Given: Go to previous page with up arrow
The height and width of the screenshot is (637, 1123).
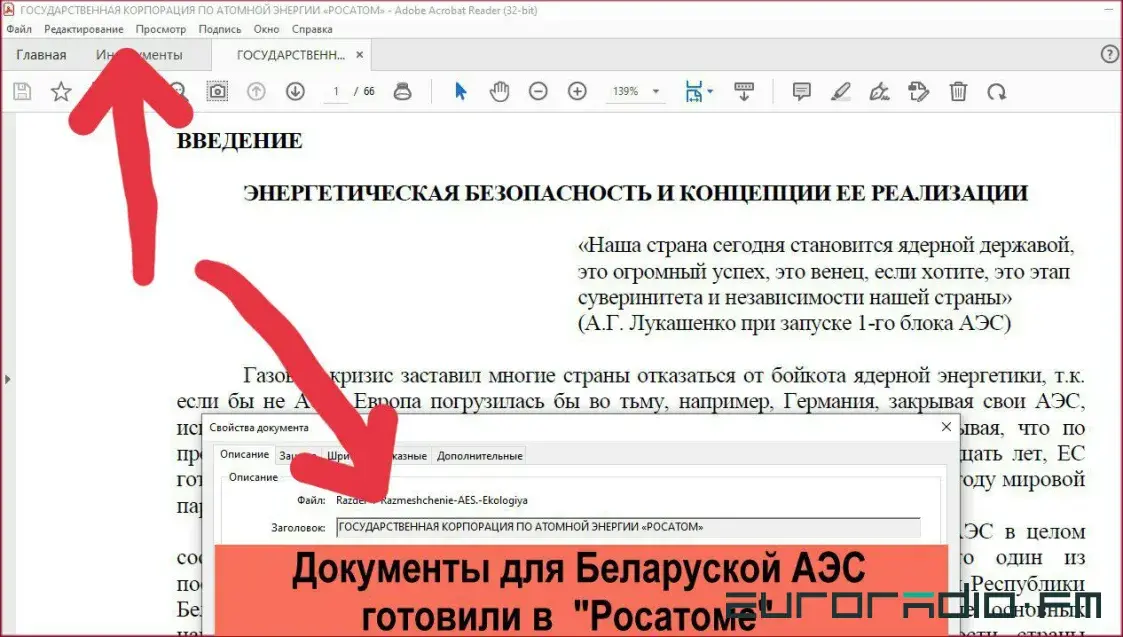Looking at the screenshot, I should coord(256,92).
